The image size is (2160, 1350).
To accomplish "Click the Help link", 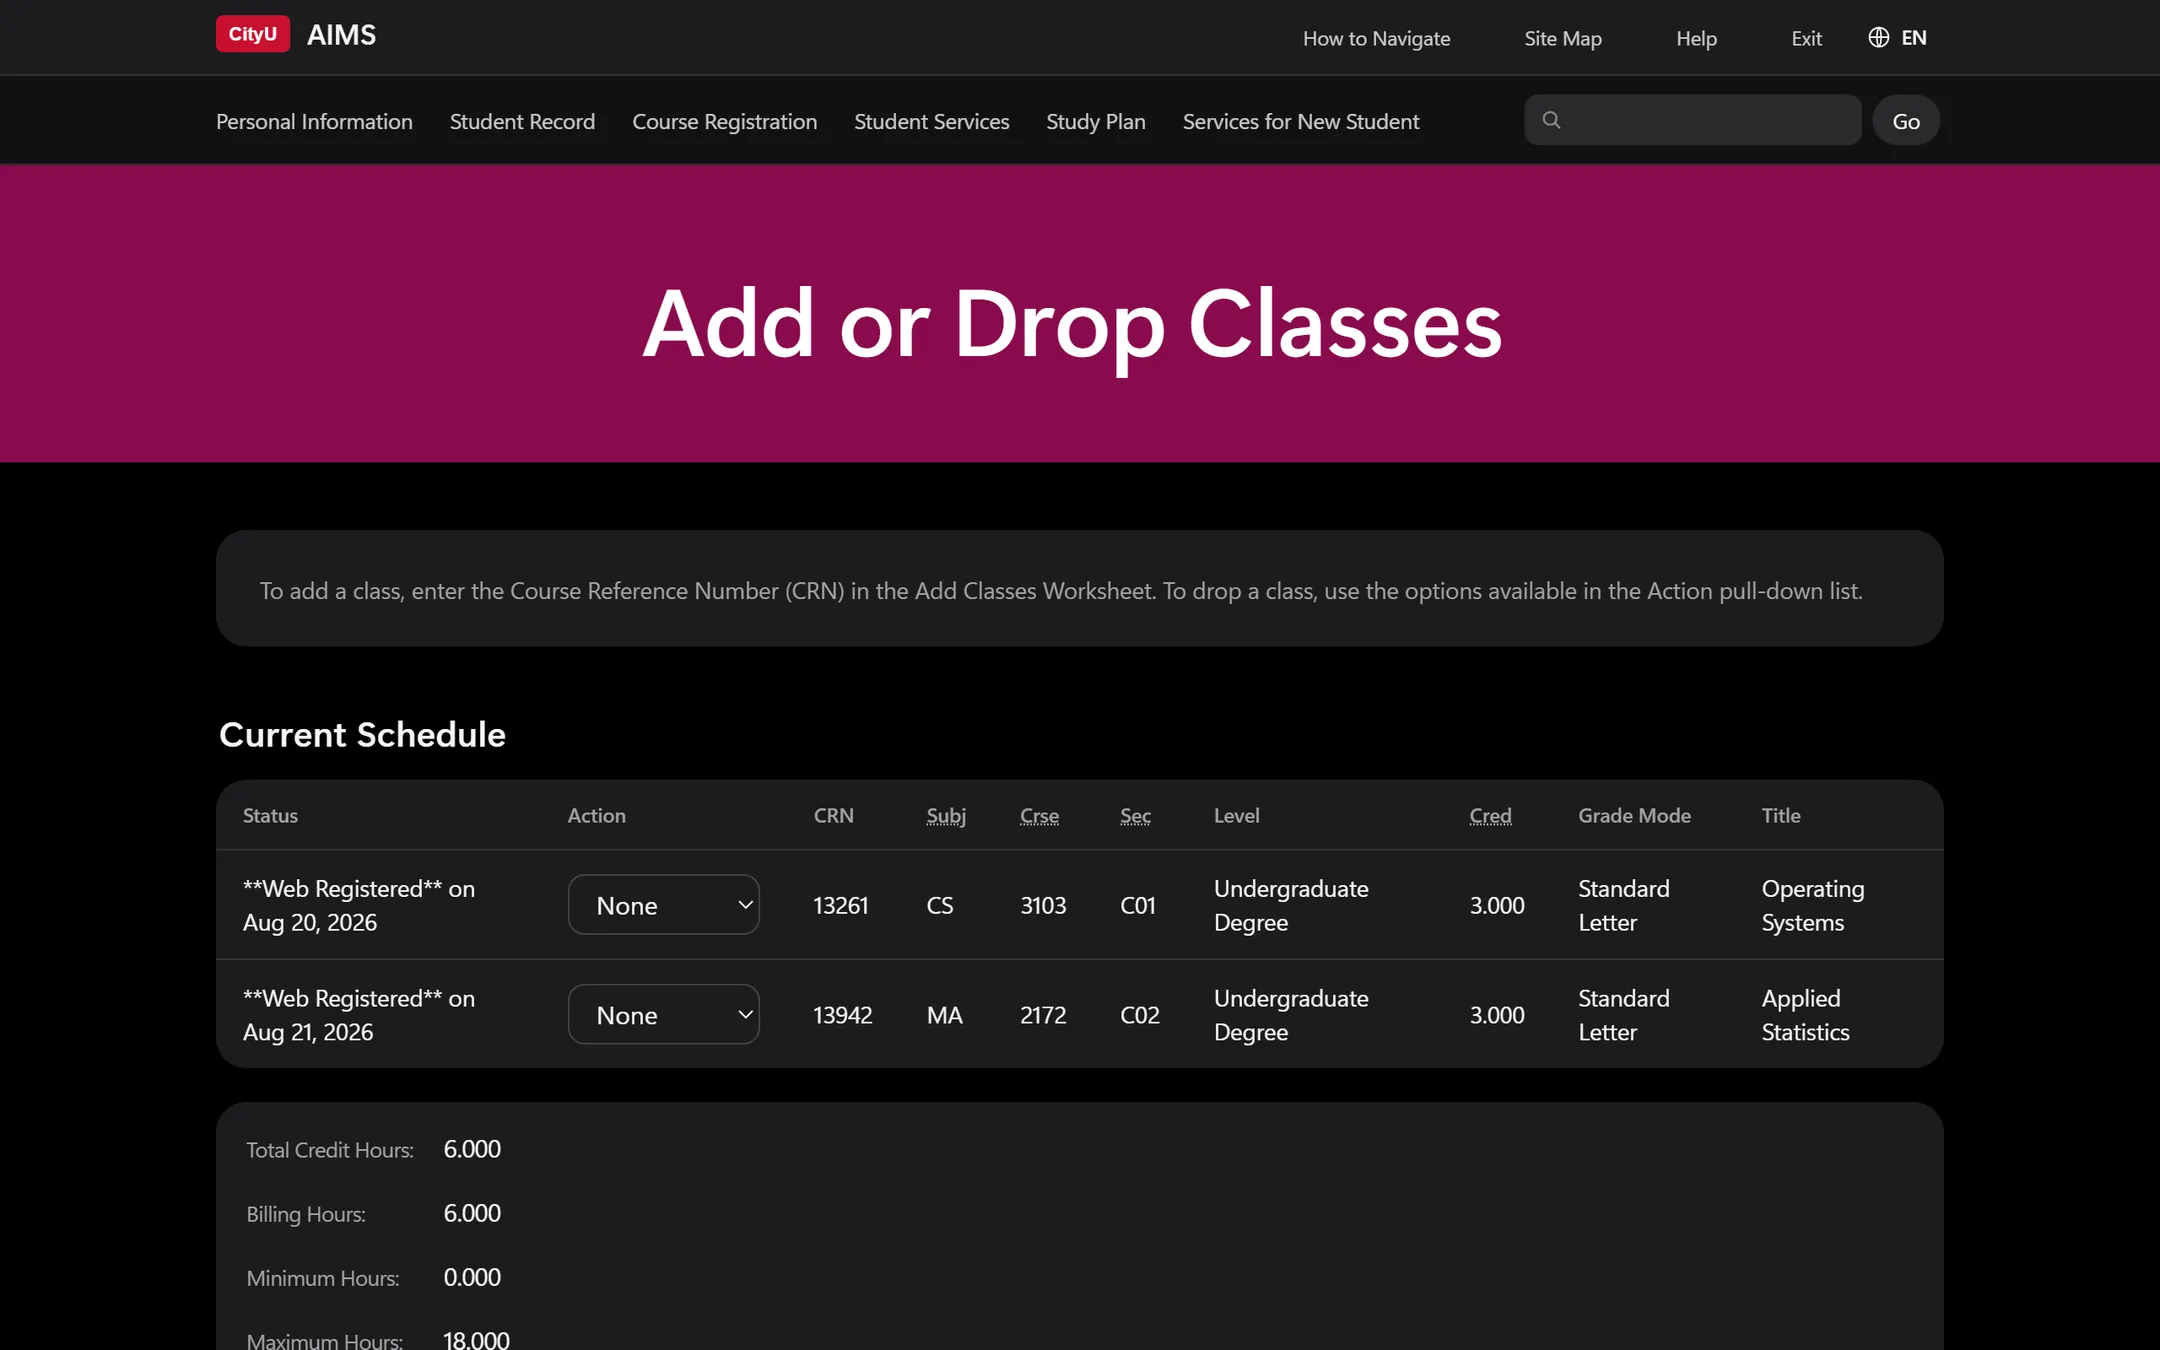I will (x=1696, y=38).
